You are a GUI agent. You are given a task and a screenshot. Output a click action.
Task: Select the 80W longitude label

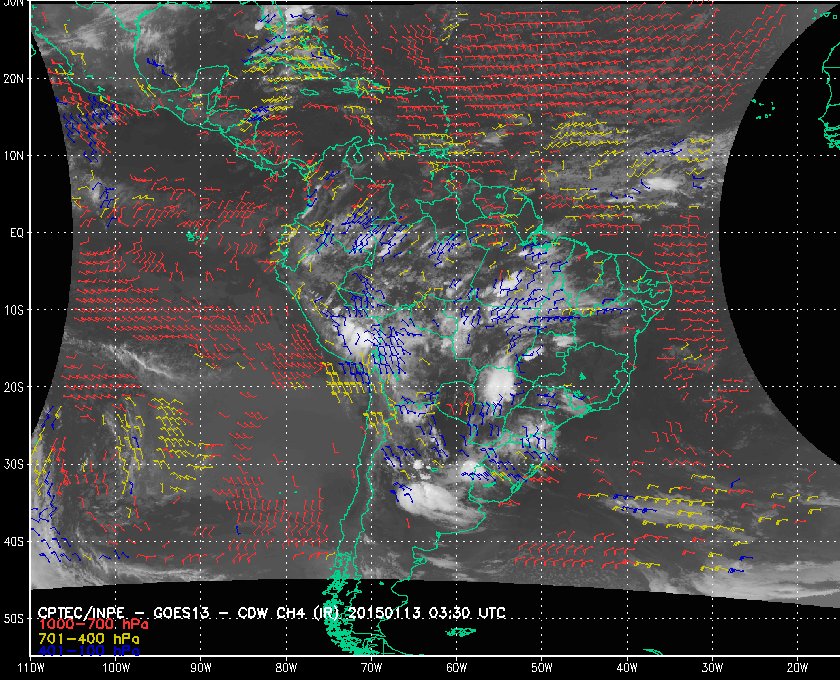(286, 668)
